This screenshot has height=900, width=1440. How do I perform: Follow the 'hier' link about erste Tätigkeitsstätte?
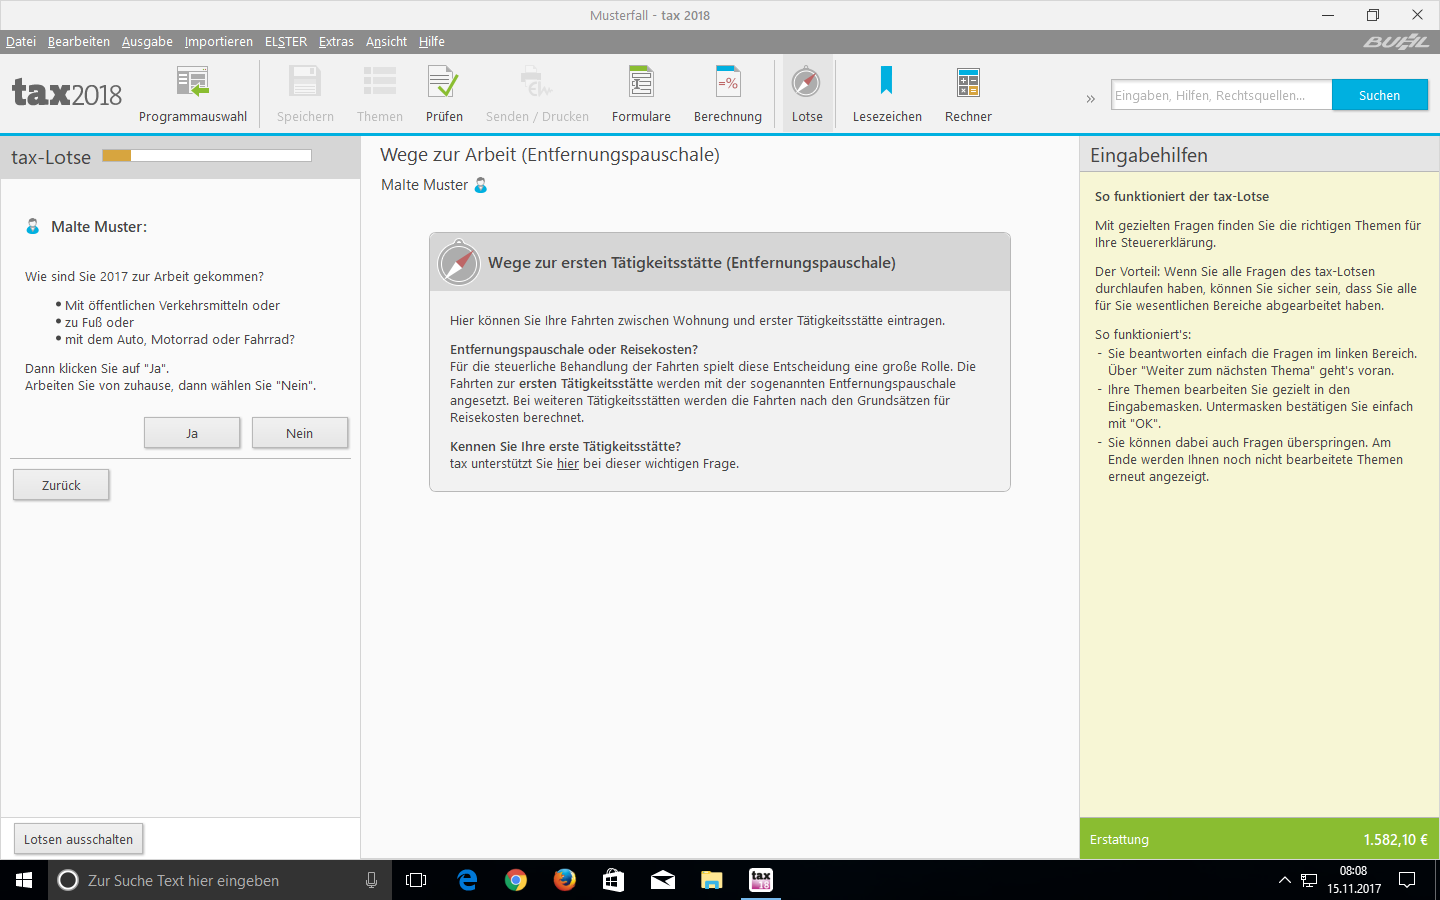[x=568, y=464]
